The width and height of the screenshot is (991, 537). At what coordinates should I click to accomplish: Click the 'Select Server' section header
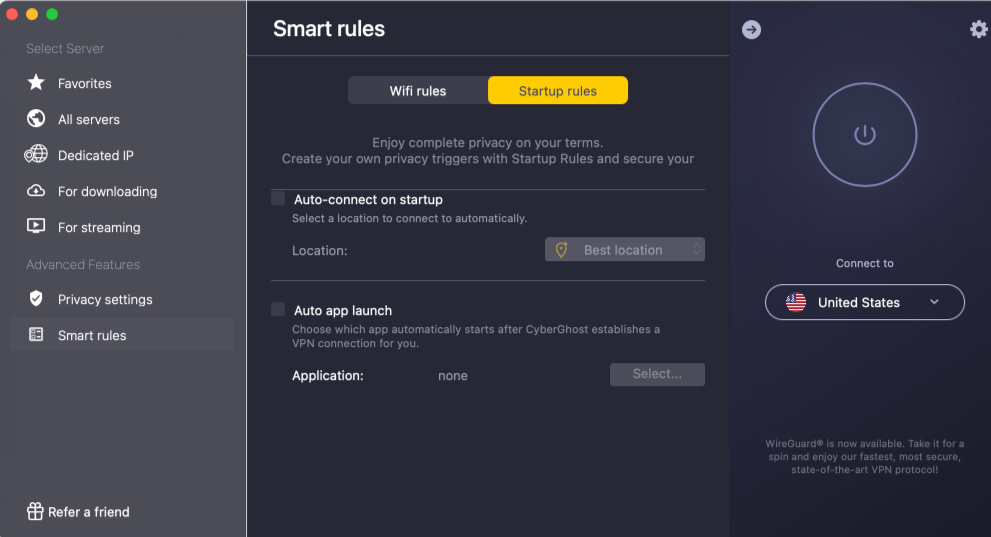click(65, 48)
